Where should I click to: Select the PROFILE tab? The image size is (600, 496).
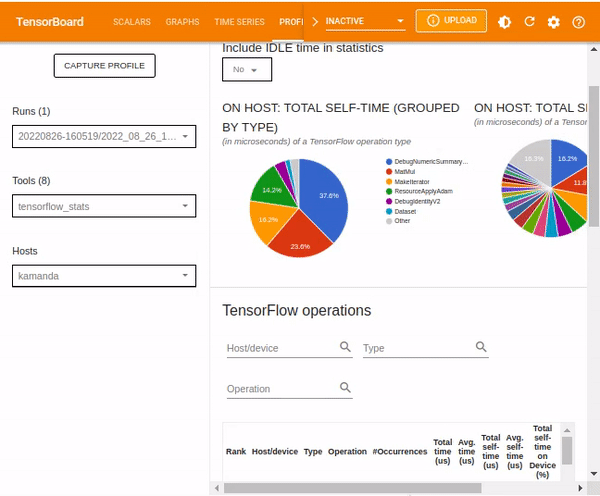pyautogui.click(x=291, y=22)
